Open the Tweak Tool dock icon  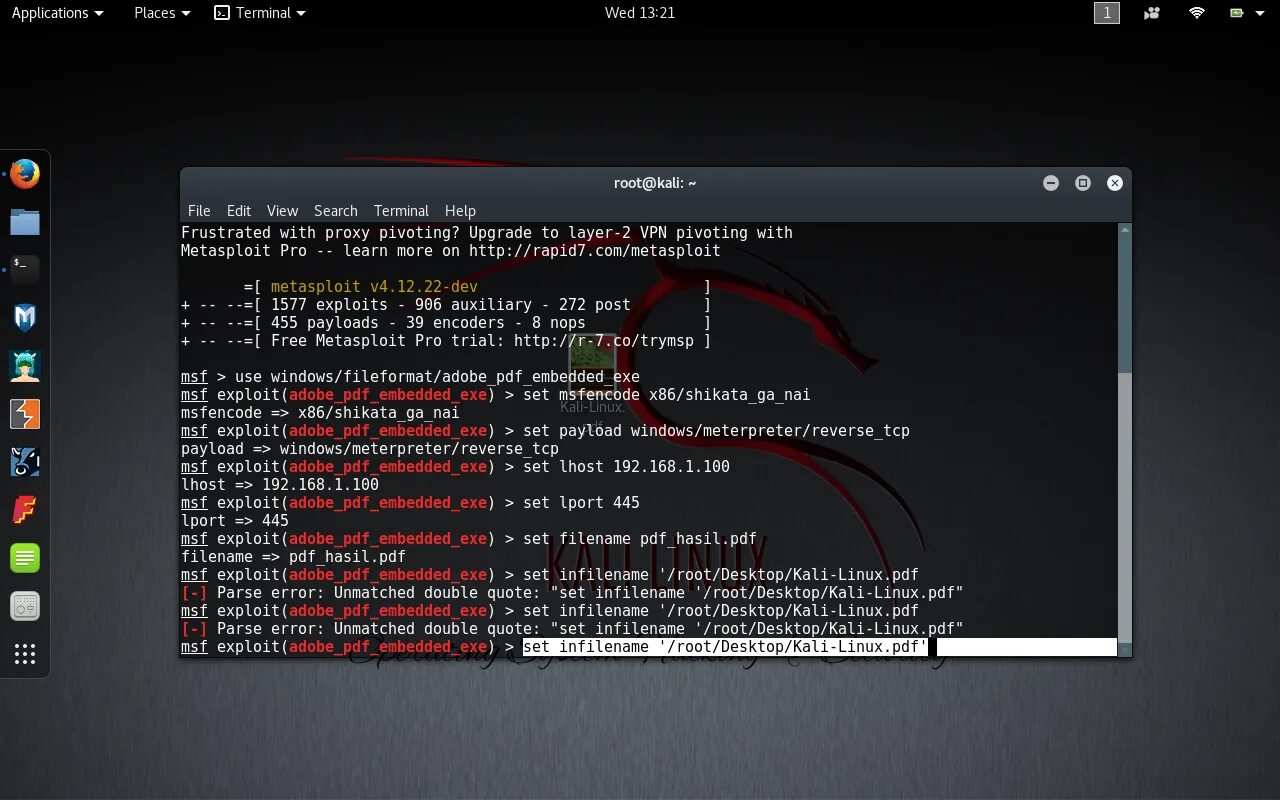pos(25,606)
